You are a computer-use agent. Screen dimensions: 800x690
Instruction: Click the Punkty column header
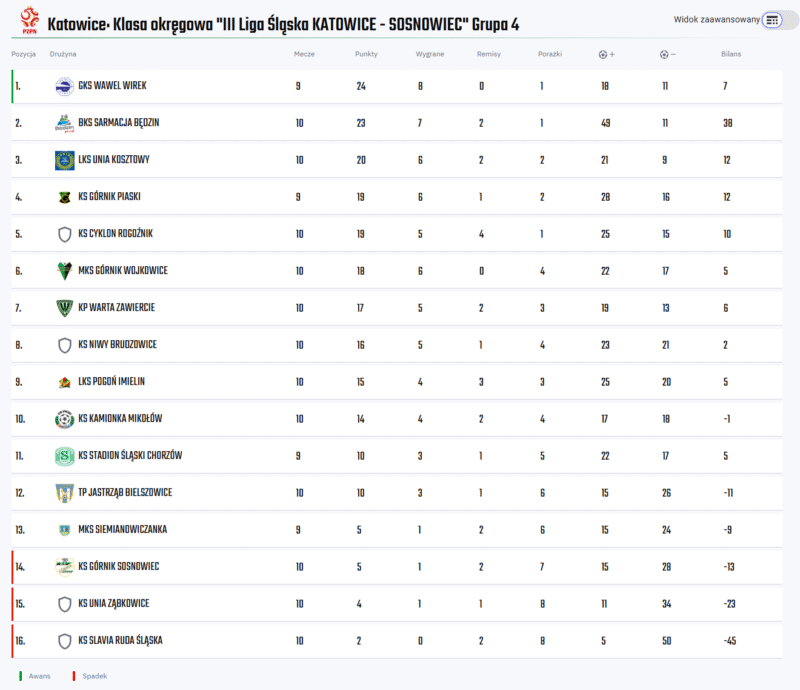pyautogui.click(x=366, y=54)
